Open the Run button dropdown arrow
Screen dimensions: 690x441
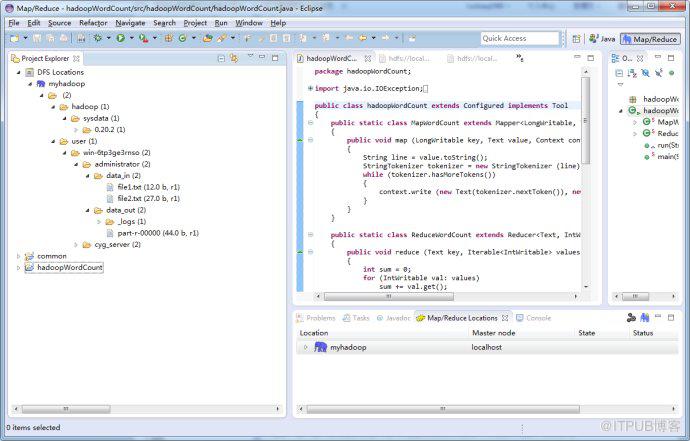tap(132, 38)
